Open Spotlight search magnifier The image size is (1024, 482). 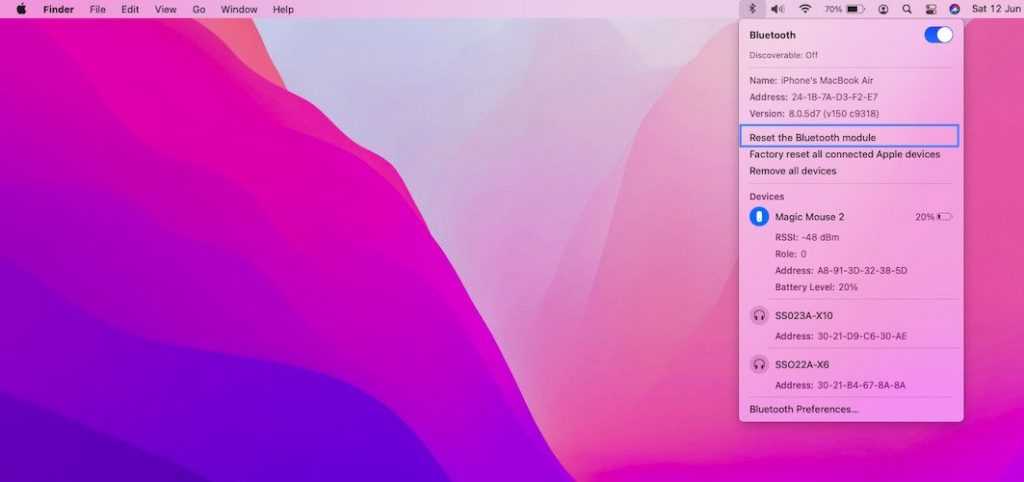(907, 9)
